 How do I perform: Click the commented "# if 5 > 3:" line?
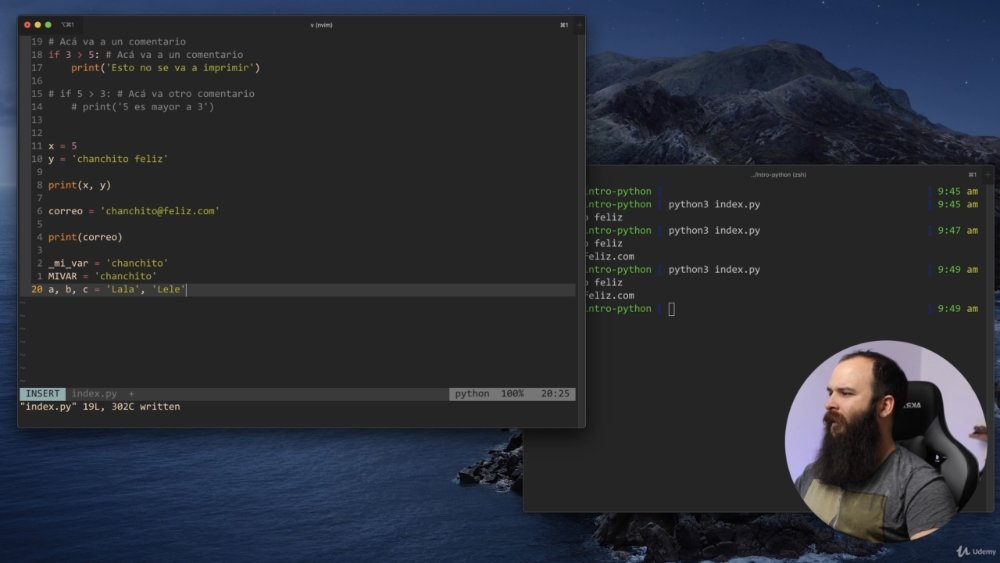(x=151, y=94)
